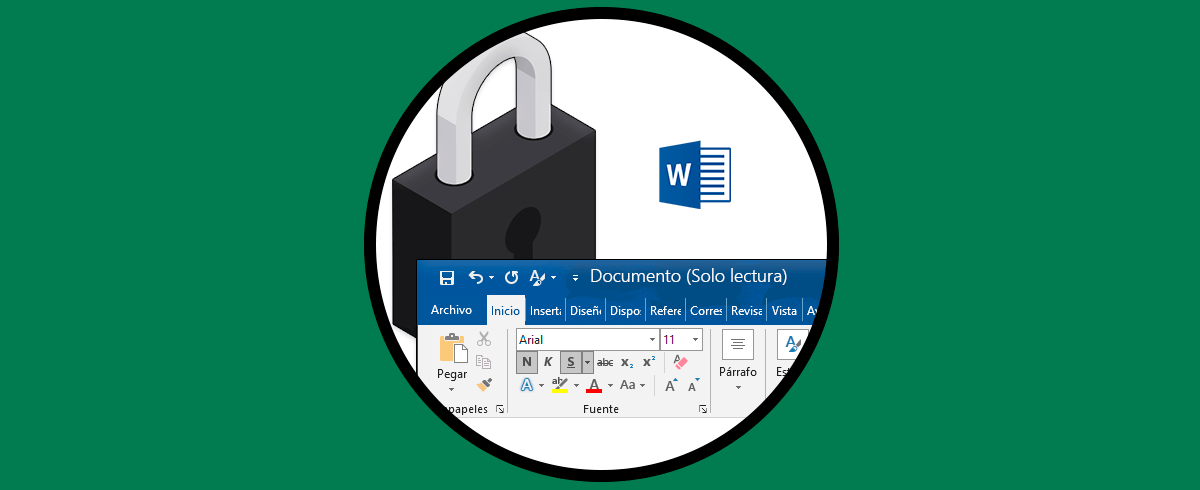
Task: Click the Pegar clipboard icon
Action: pyautogui.click(x=453, y=348)
